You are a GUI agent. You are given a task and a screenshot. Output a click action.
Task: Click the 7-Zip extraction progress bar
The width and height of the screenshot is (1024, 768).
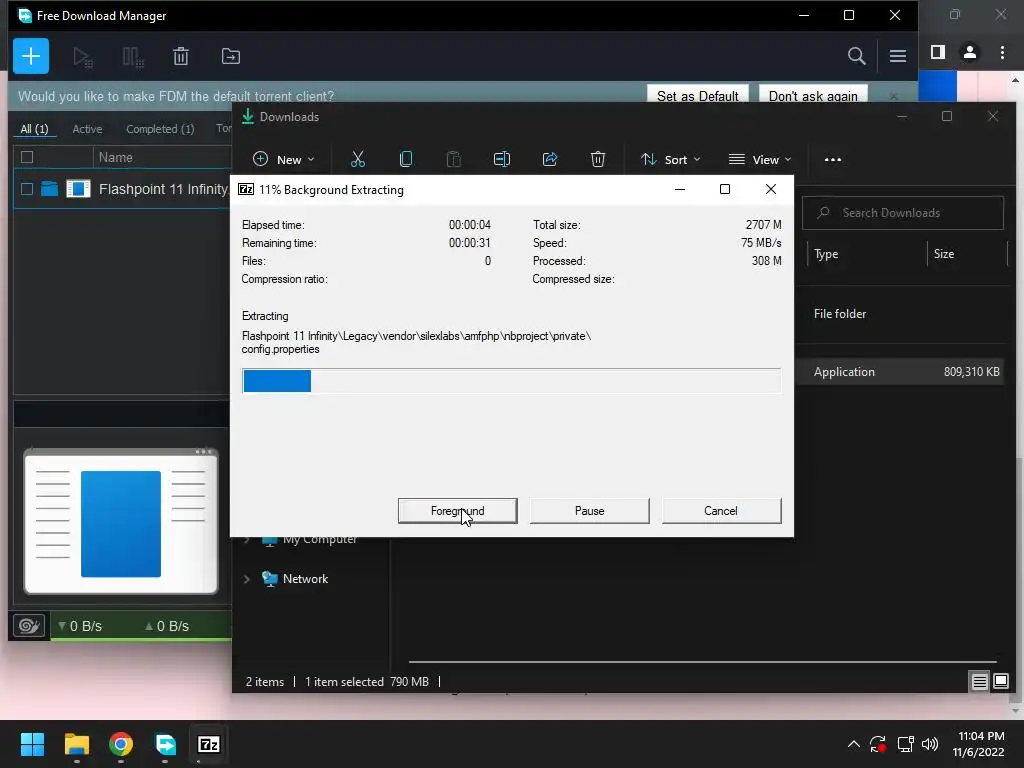coord(511,381)
